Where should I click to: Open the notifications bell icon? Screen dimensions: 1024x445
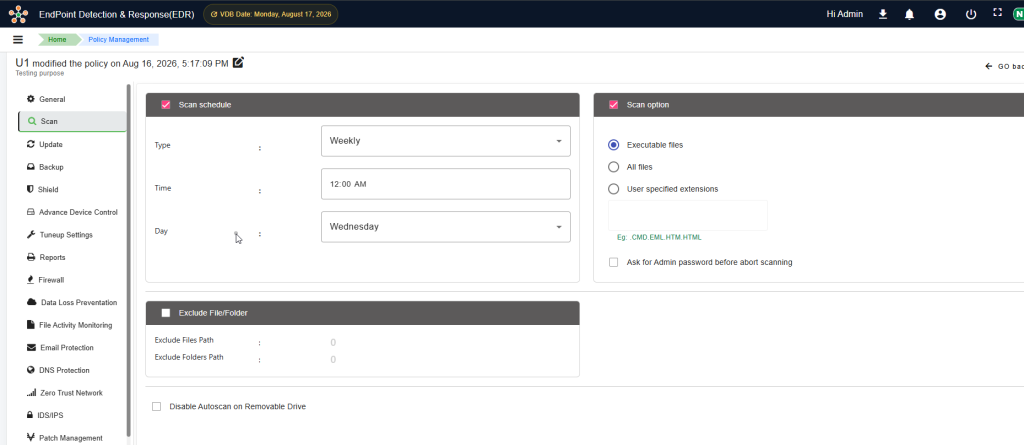pyautogui.click(x=909, y=14)
